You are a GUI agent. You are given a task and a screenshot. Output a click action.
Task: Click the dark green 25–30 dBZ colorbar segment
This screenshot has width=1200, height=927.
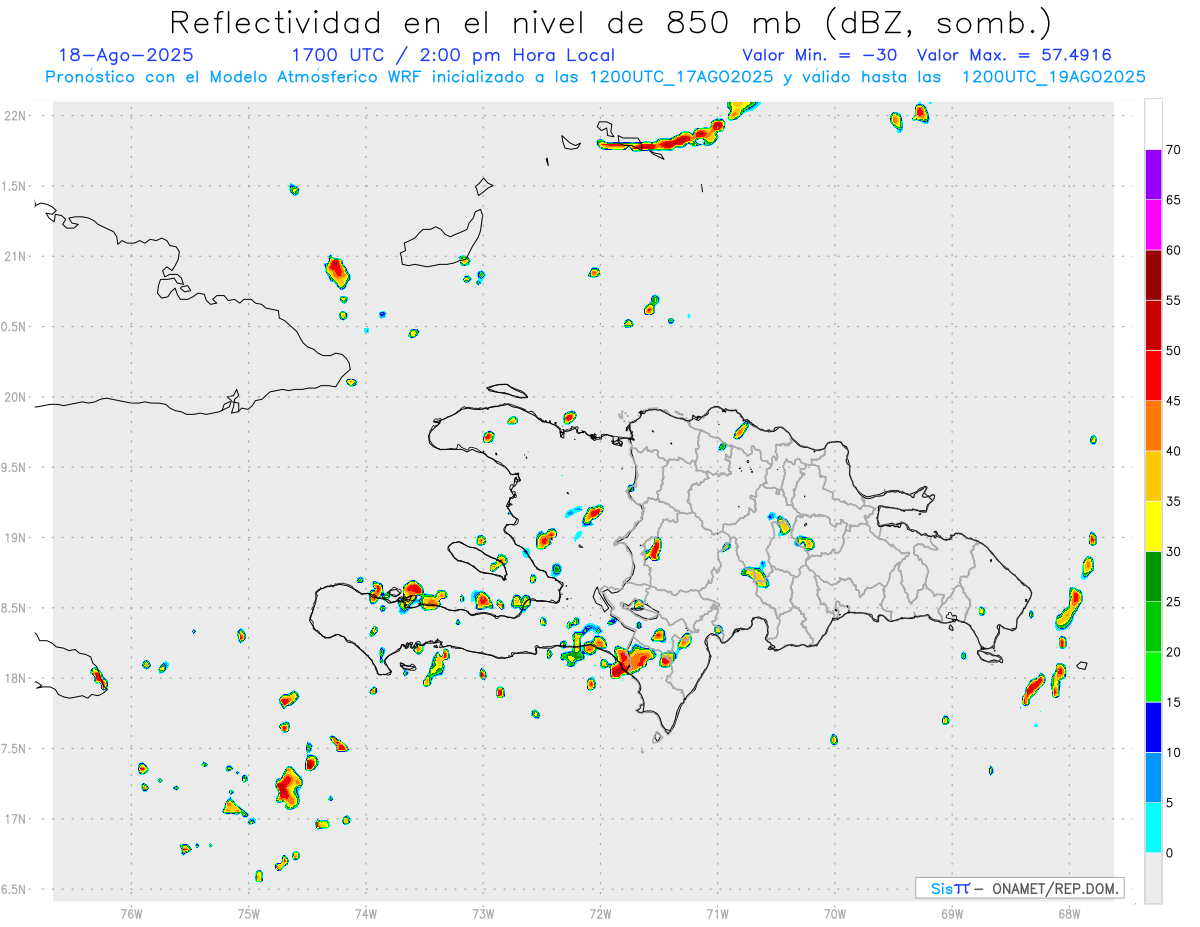tap(1153, 577)
